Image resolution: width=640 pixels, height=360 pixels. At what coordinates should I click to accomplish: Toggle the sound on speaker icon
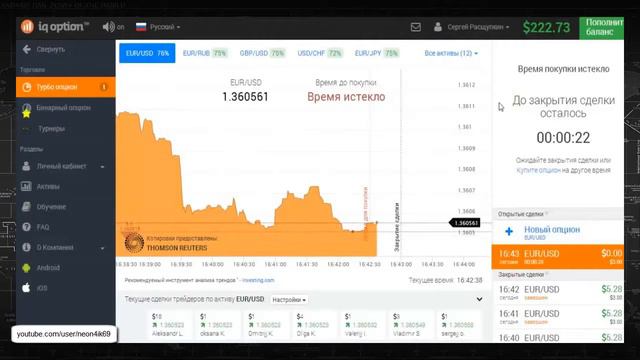109,27
